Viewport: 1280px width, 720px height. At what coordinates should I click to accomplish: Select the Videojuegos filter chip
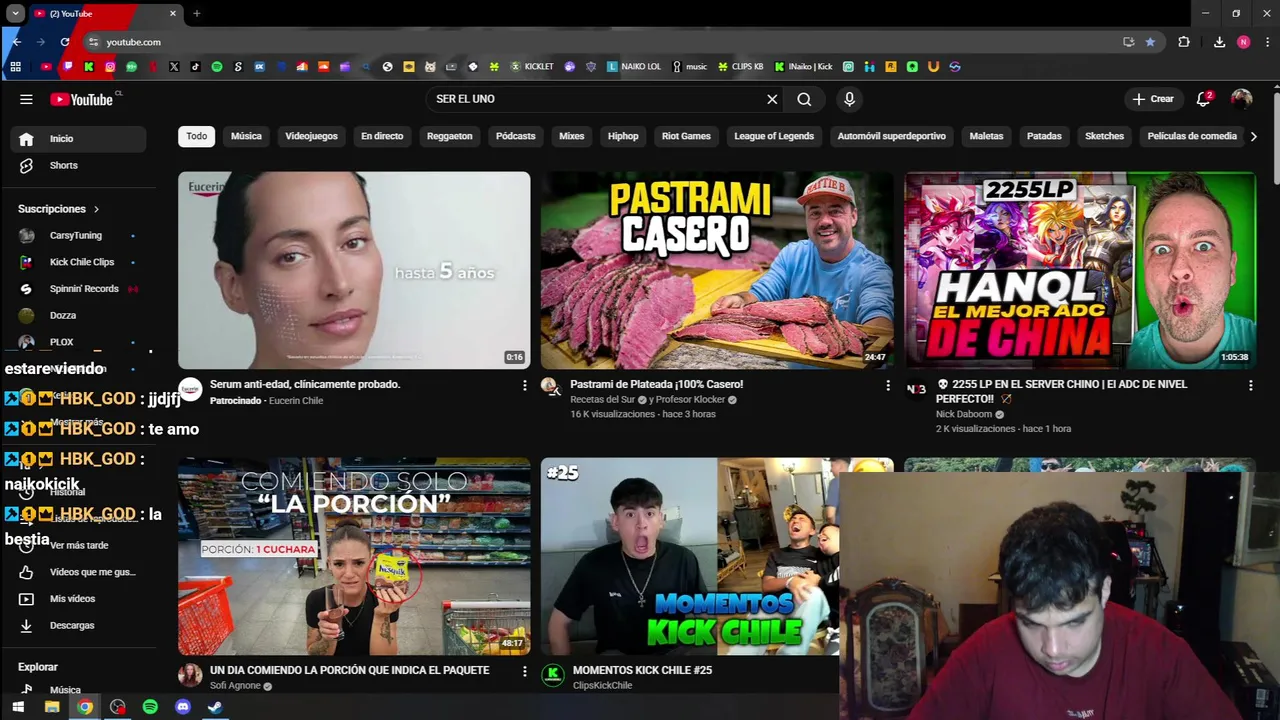(311, 136)
